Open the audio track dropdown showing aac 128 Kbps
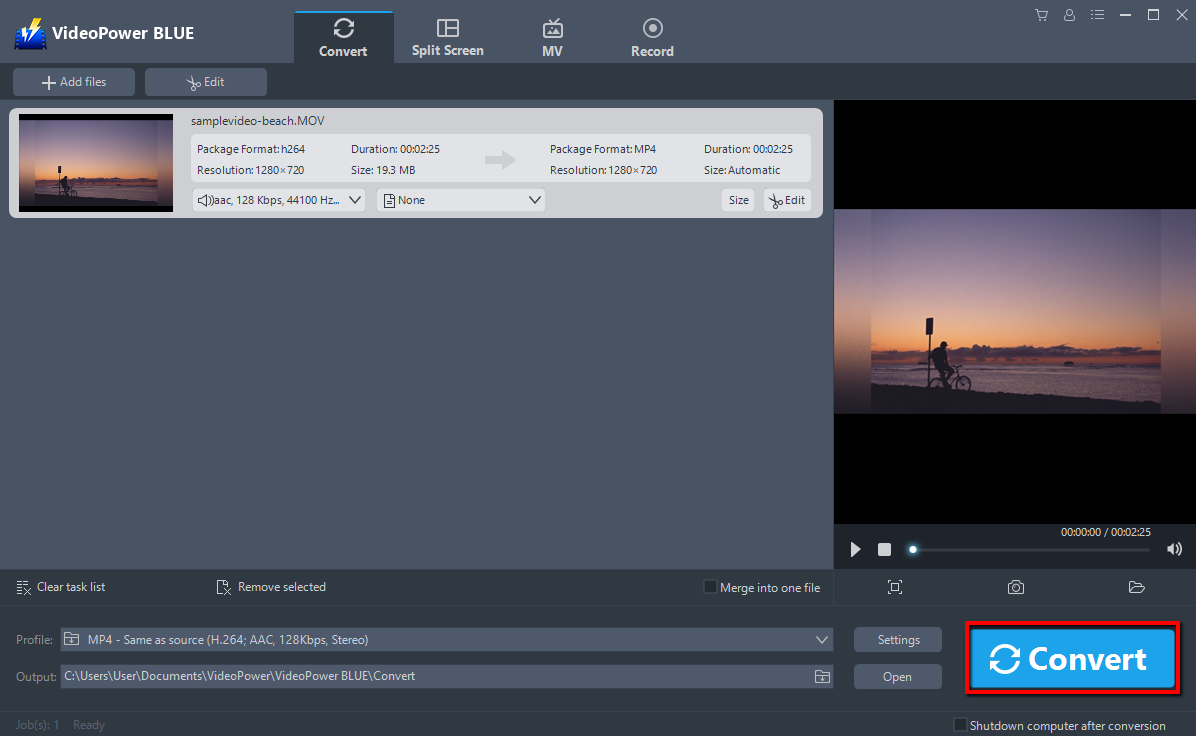The width and height of the screenshot is (1196, 736). click(x=278, y=199)
